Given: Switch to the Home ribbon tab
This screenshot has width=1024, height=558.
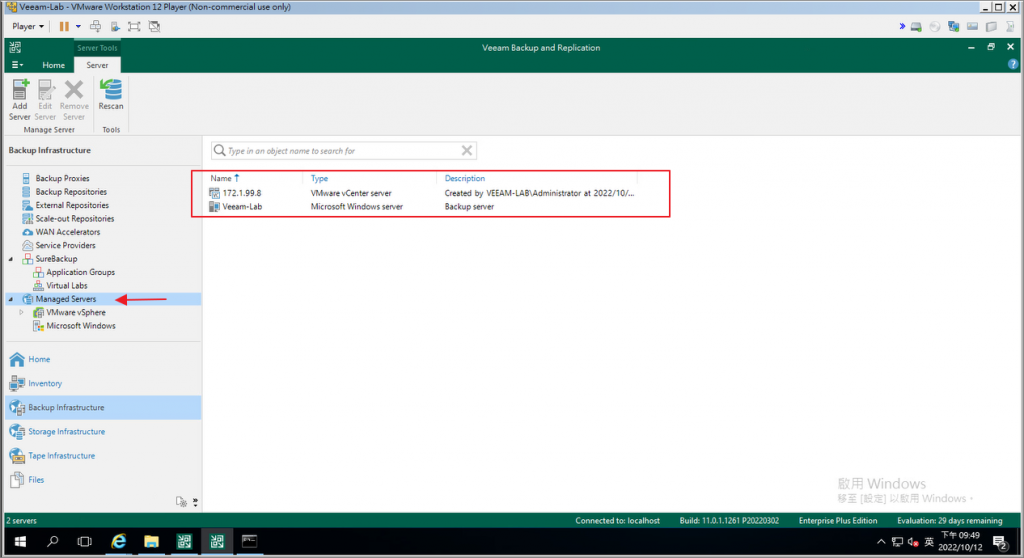Looking at the screenshot, I should coord(54,65).
